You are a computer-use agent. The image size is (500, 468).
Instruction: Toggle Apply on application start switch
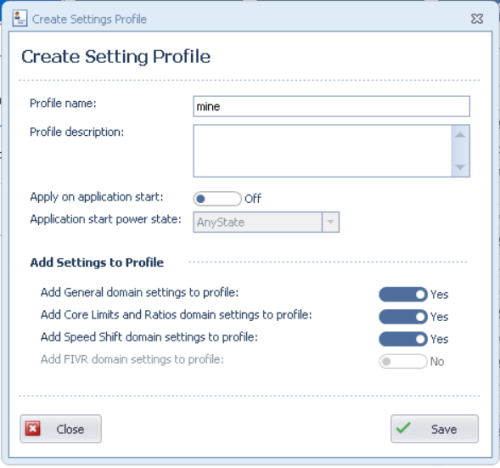[x=217, y=199]
